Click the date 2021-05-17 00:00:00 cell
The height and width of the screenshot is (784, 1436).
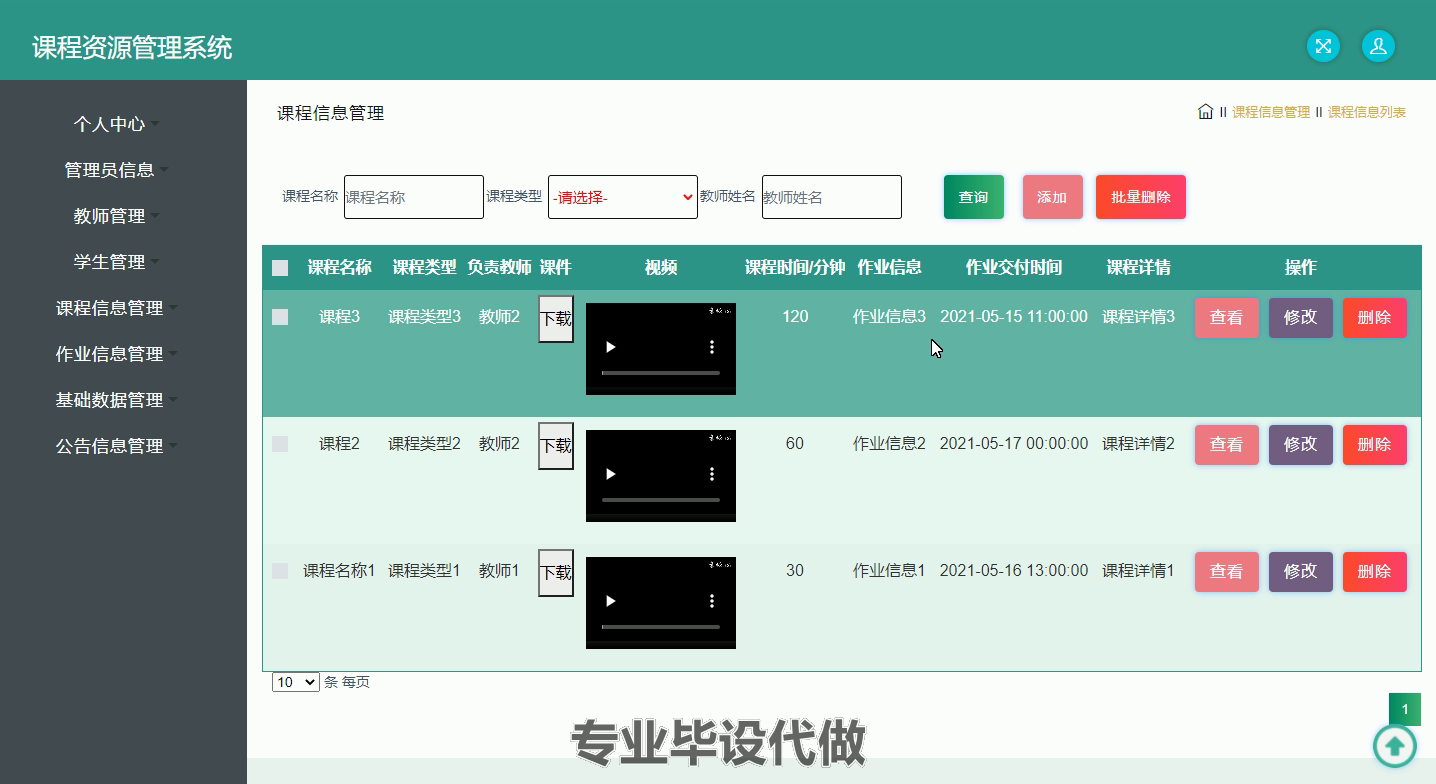(x=1014, y=444)
